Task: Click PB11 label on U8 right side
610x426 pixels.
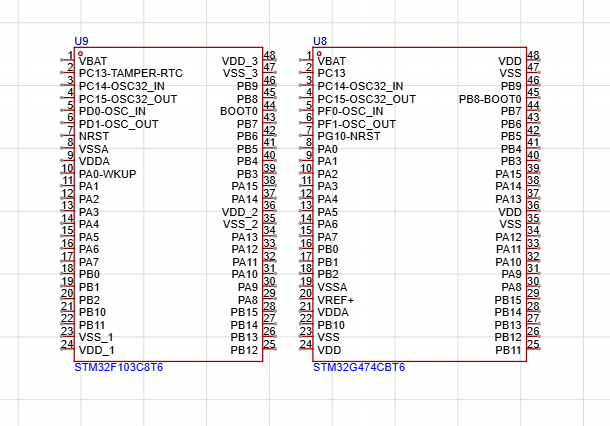Action: tap(508, 350)
